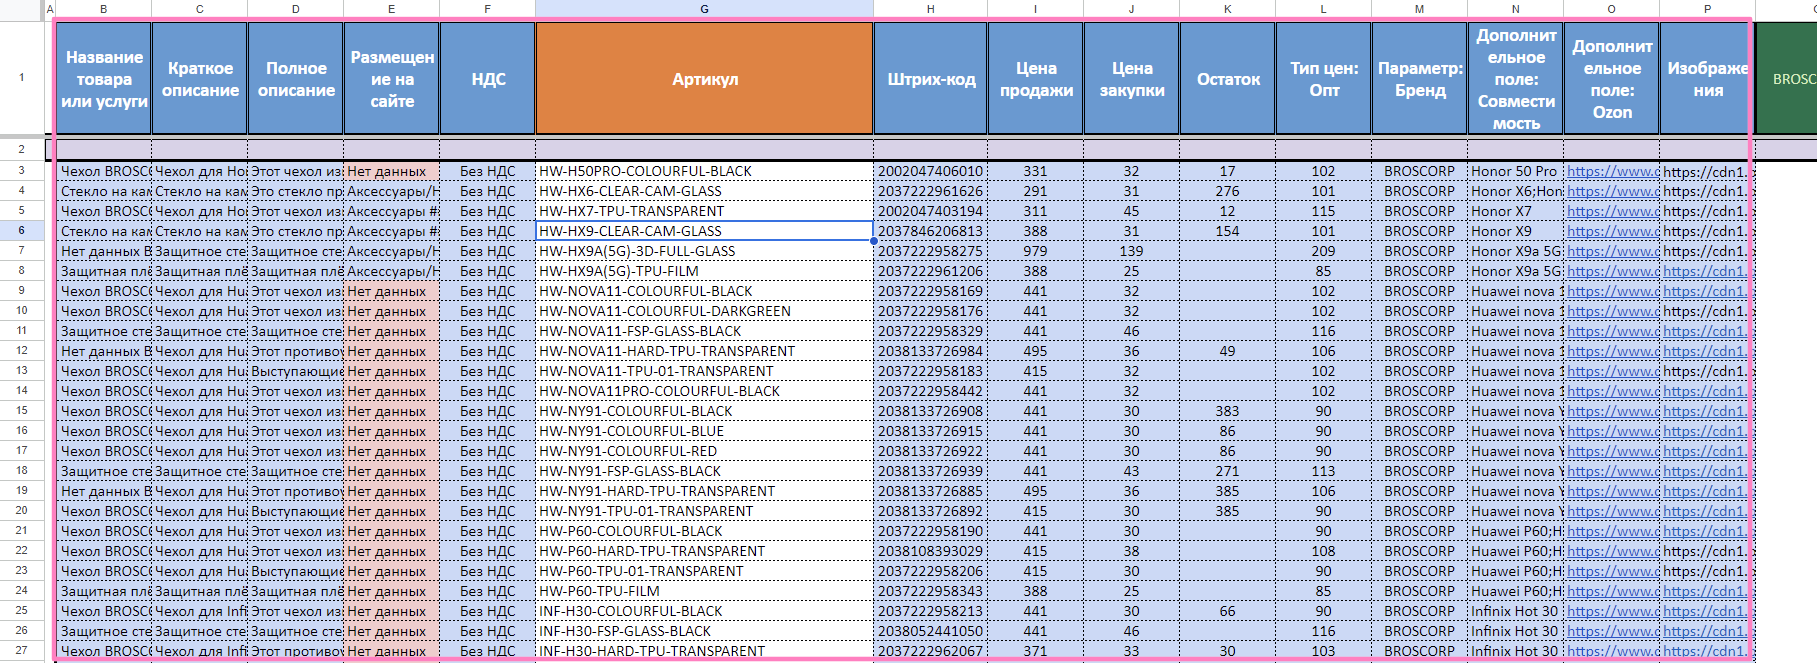Click the Тип цен: Опт header
The height and width of the screenshot is (663, 1817).
tap(1323, 79)
